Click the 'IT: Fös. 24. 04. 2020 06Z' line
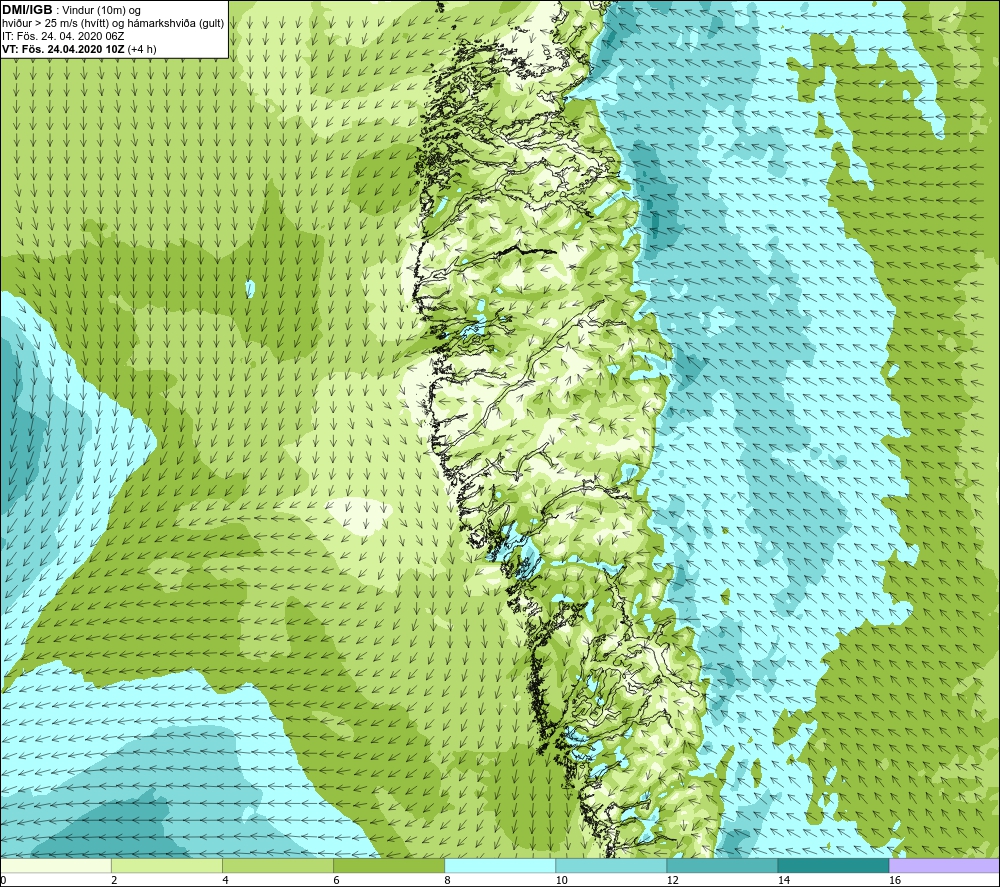Viewport: 1000px width, 887px height. pos(63,36)
